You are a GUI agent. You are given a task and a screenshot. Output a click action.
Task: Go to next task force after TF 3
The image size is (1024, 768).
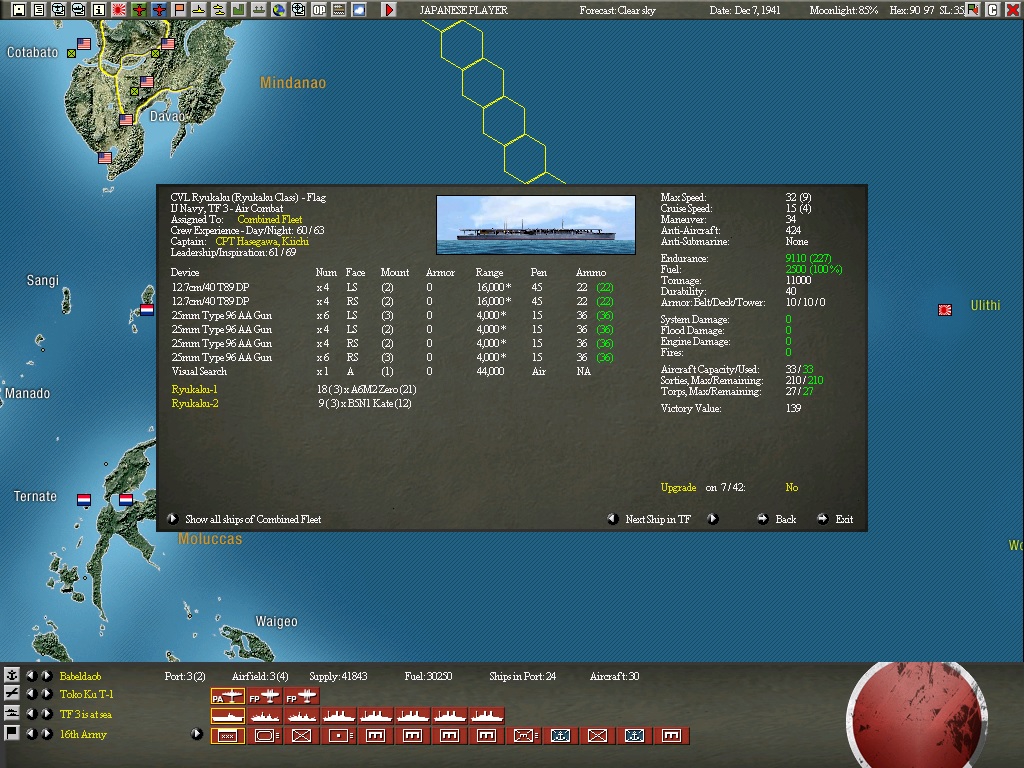point(47,714)
